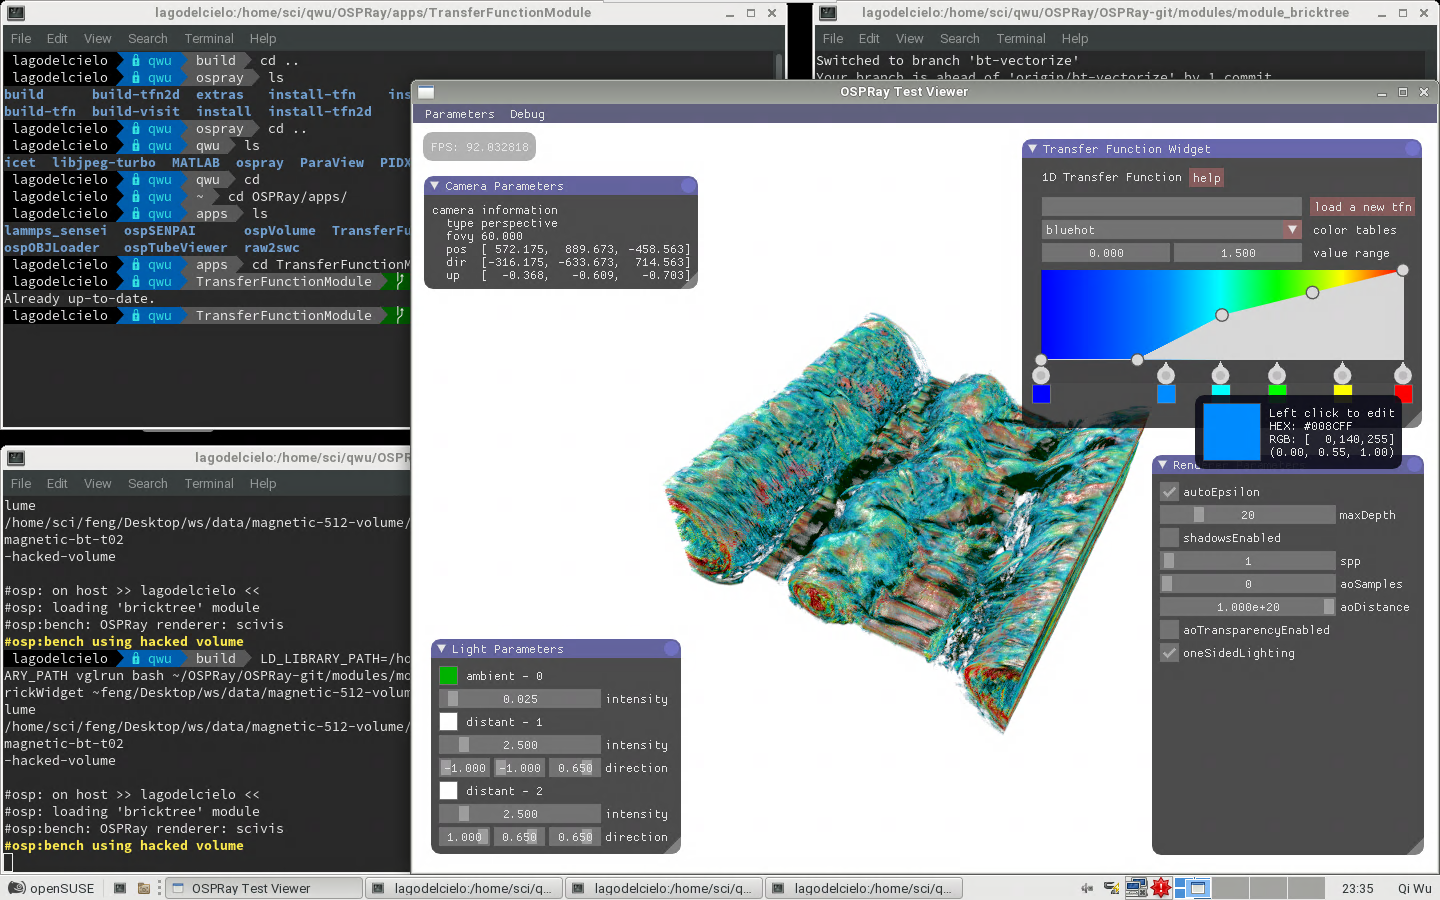
Task: Open the file manager taskbar quick-launch icon
Action: [x=144, y=888]
